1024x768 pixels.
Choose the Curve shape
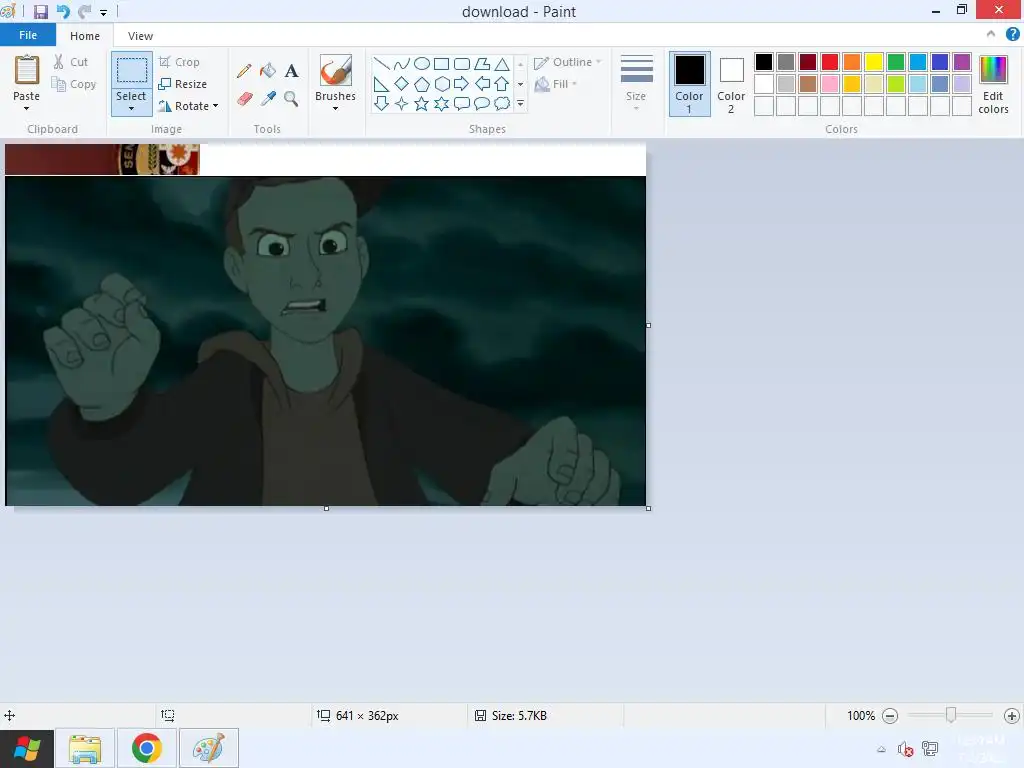point(402,63)
